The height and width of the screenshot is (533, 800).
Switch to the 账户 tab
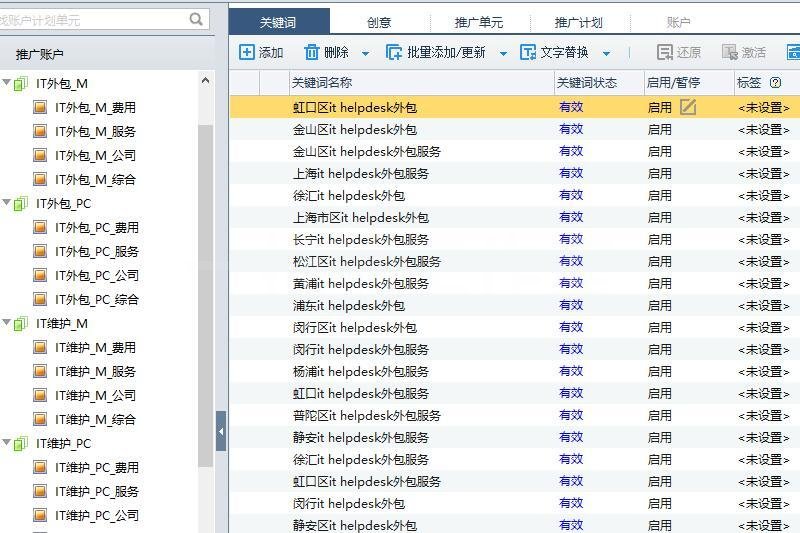[x=679, y=22]
